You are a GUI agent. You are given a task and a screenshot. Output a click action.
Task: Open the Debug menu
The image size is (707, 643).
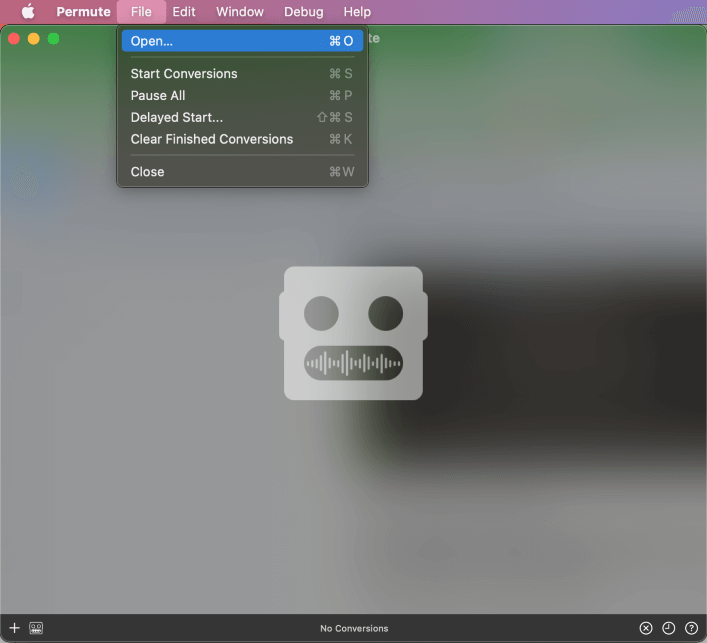pyautogui.click(x=303, y=11)
